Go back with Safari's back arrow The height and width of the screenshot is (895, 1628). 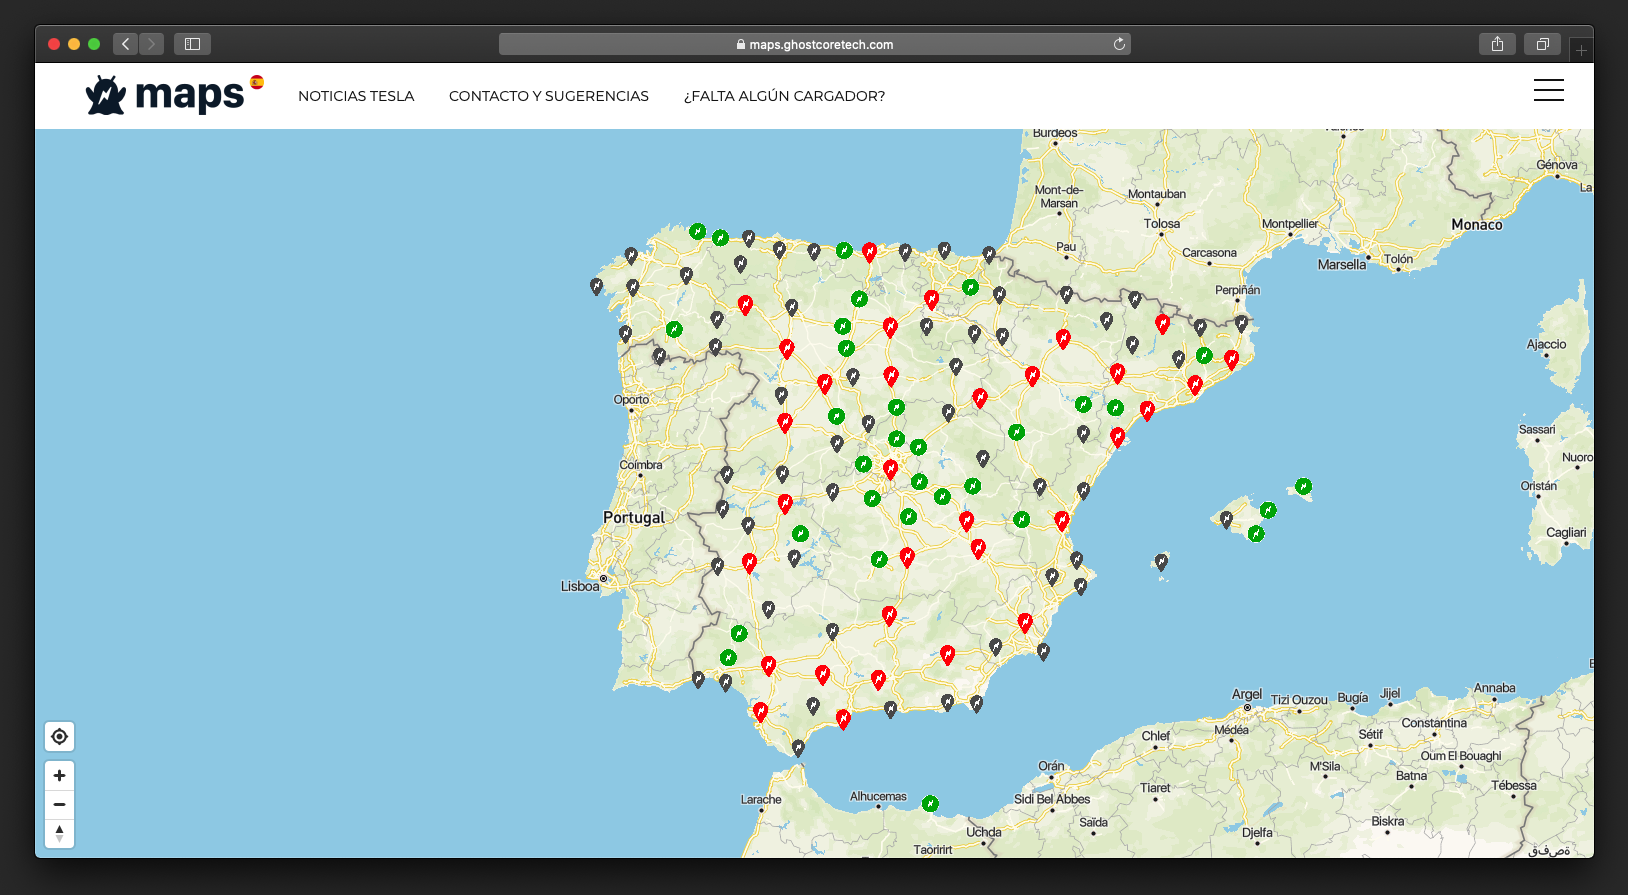click(x=125, y=44)
